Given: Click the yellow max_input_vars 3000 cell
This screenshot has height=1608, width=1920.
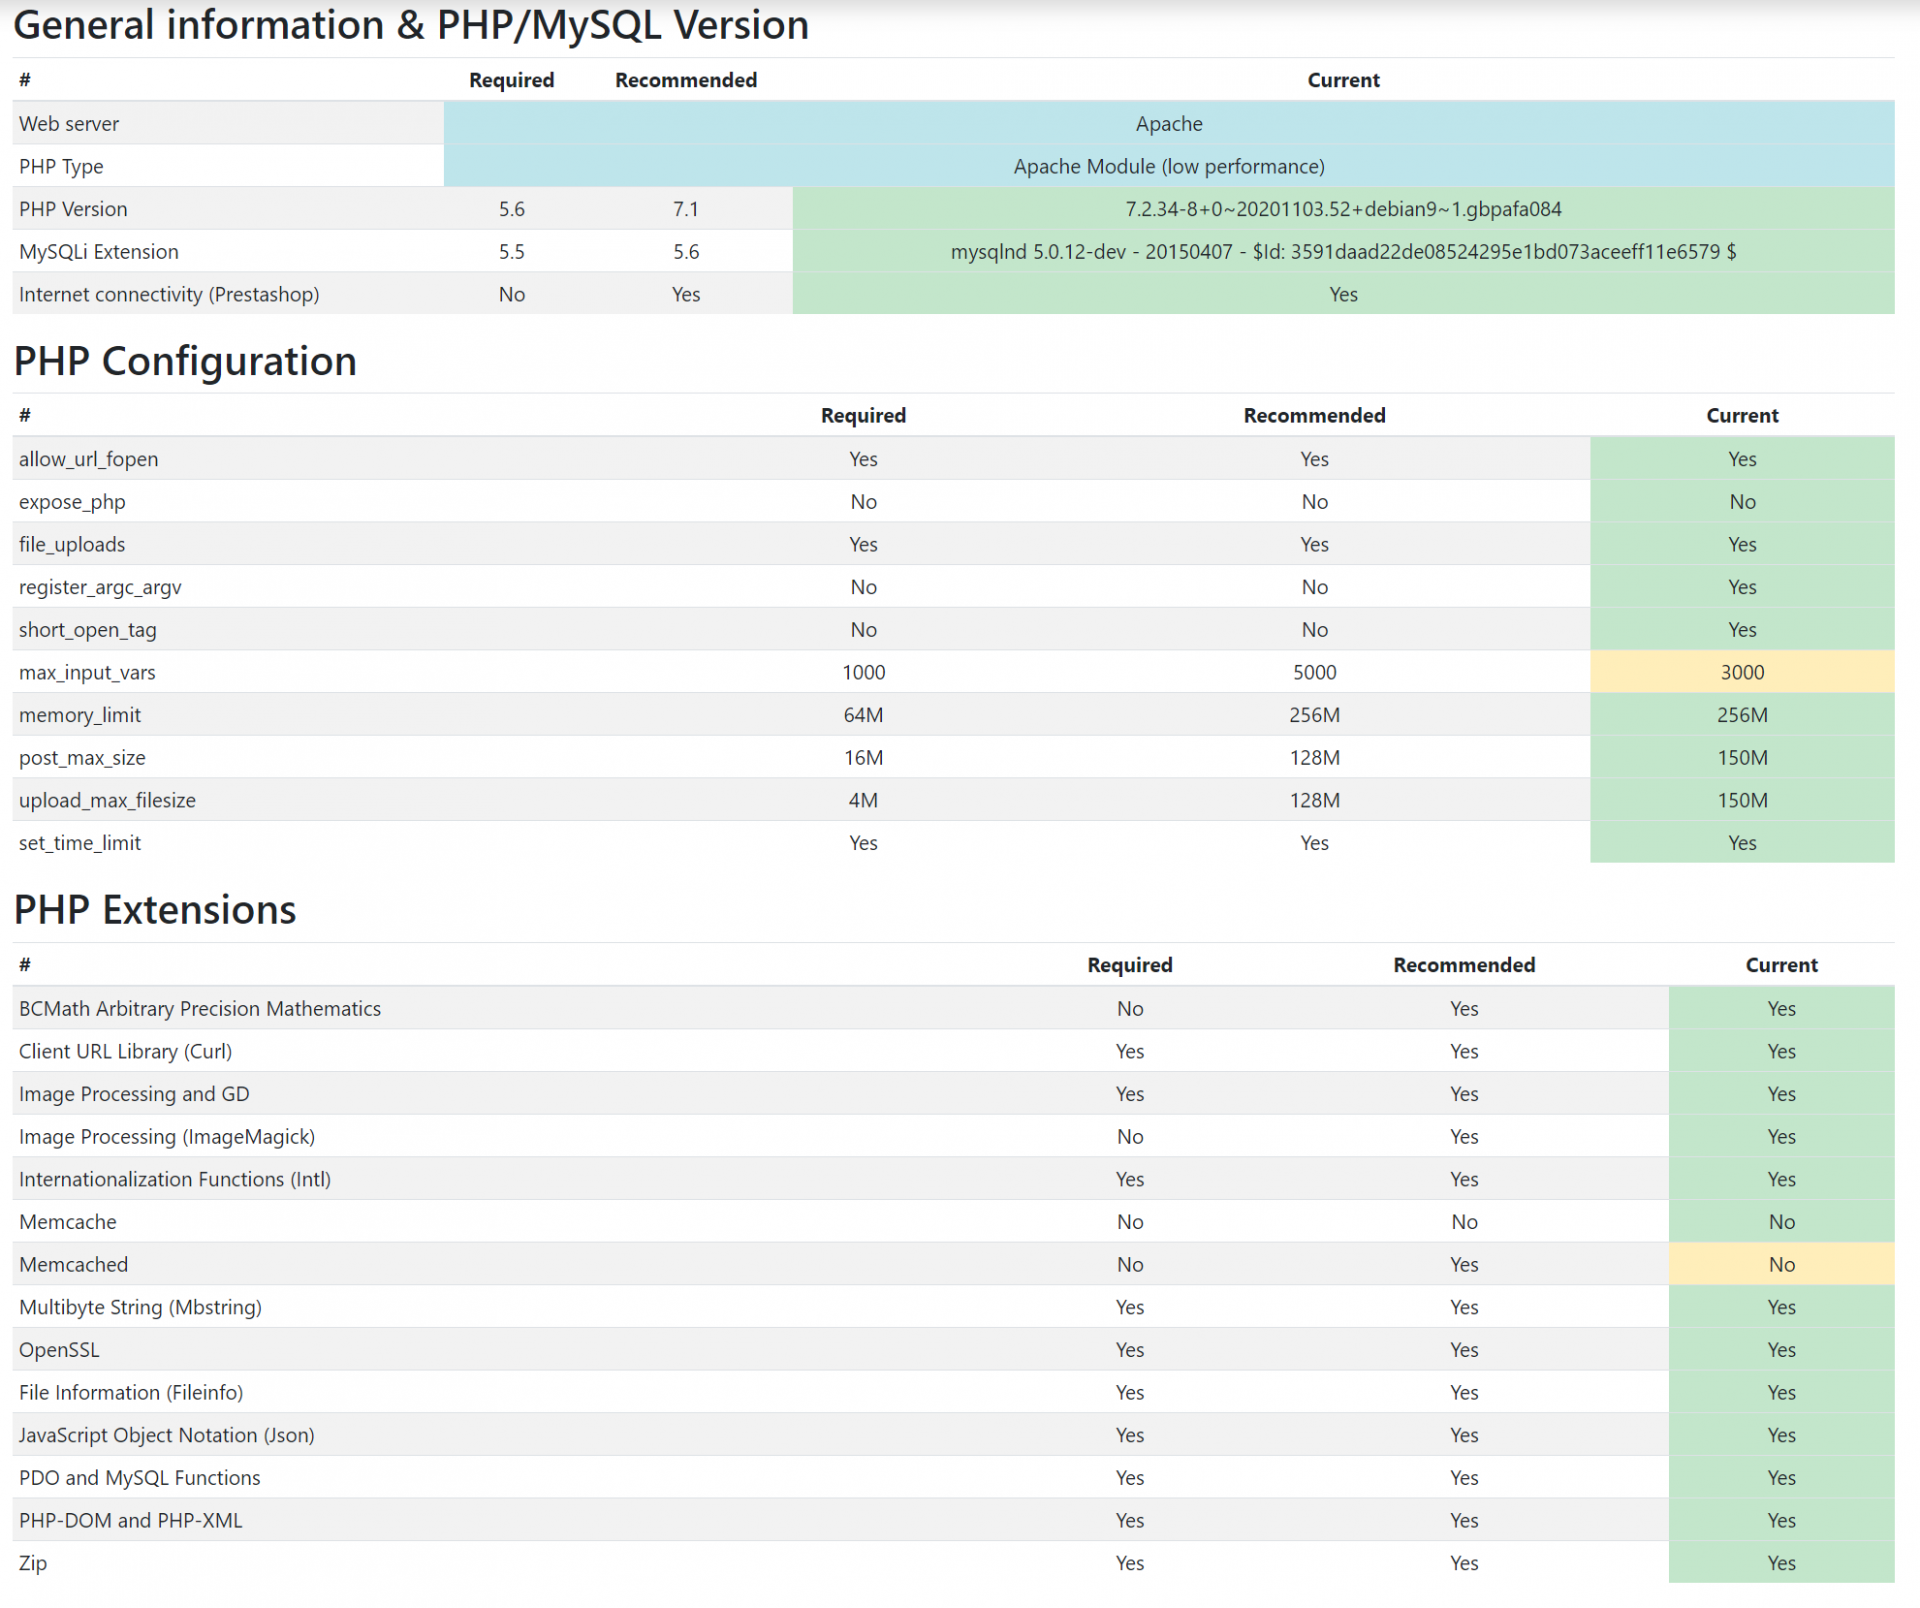Looking at the screenshot, I should (x=1741, y=672).
